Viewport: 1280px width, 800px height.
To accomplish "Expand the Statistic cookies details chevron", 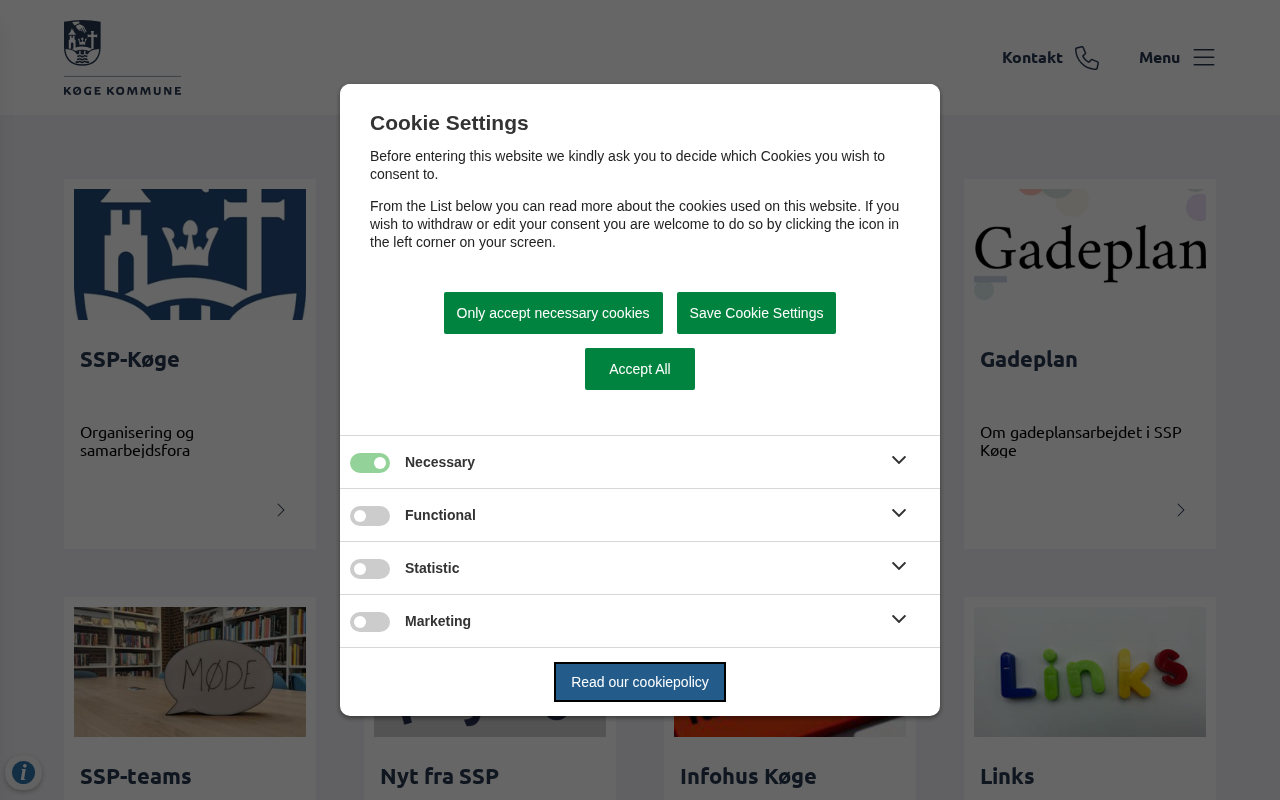I will pyautogui.click(x=899, y=566).
